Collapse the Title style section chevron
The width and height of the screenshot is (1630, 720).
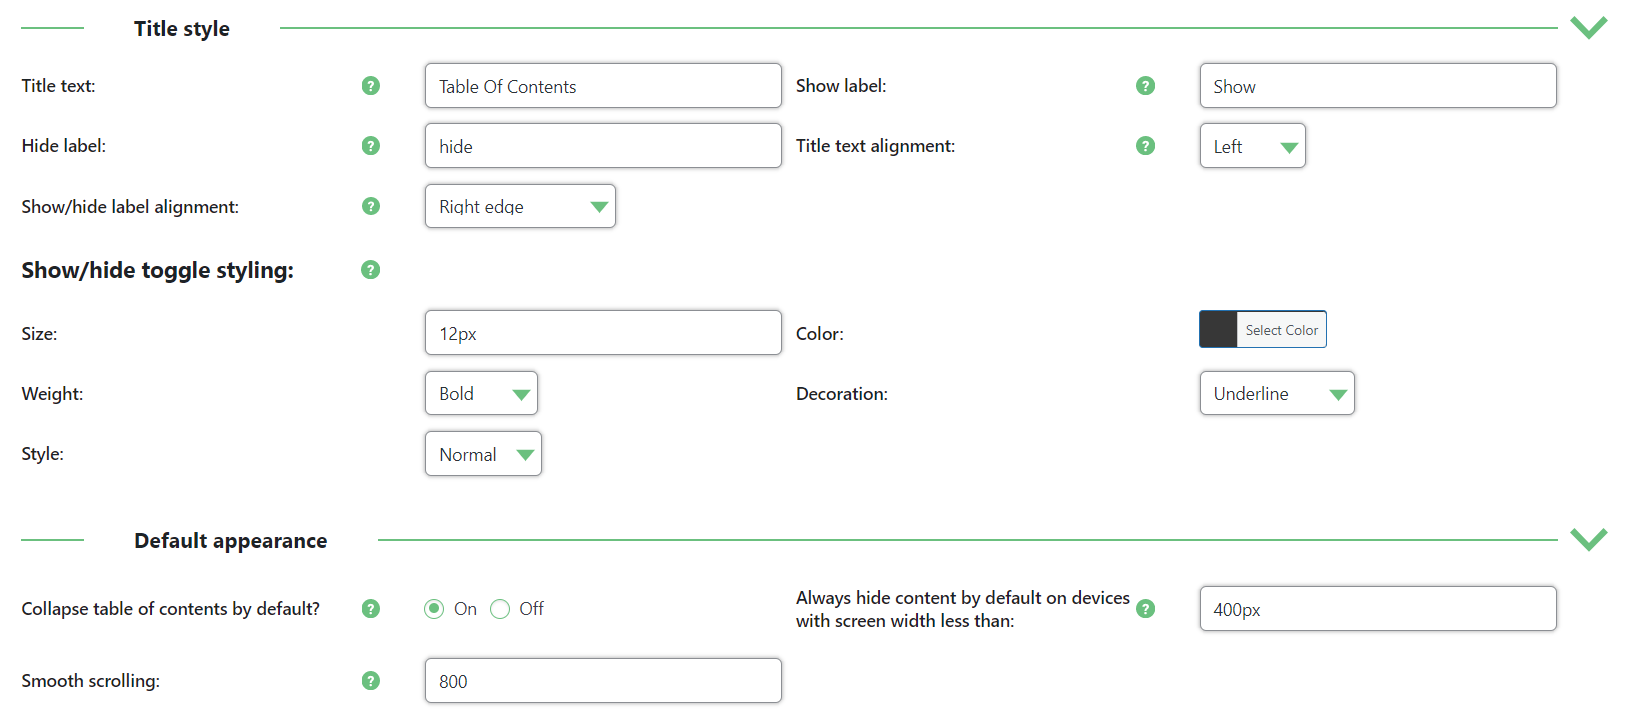click(1588, 27)
